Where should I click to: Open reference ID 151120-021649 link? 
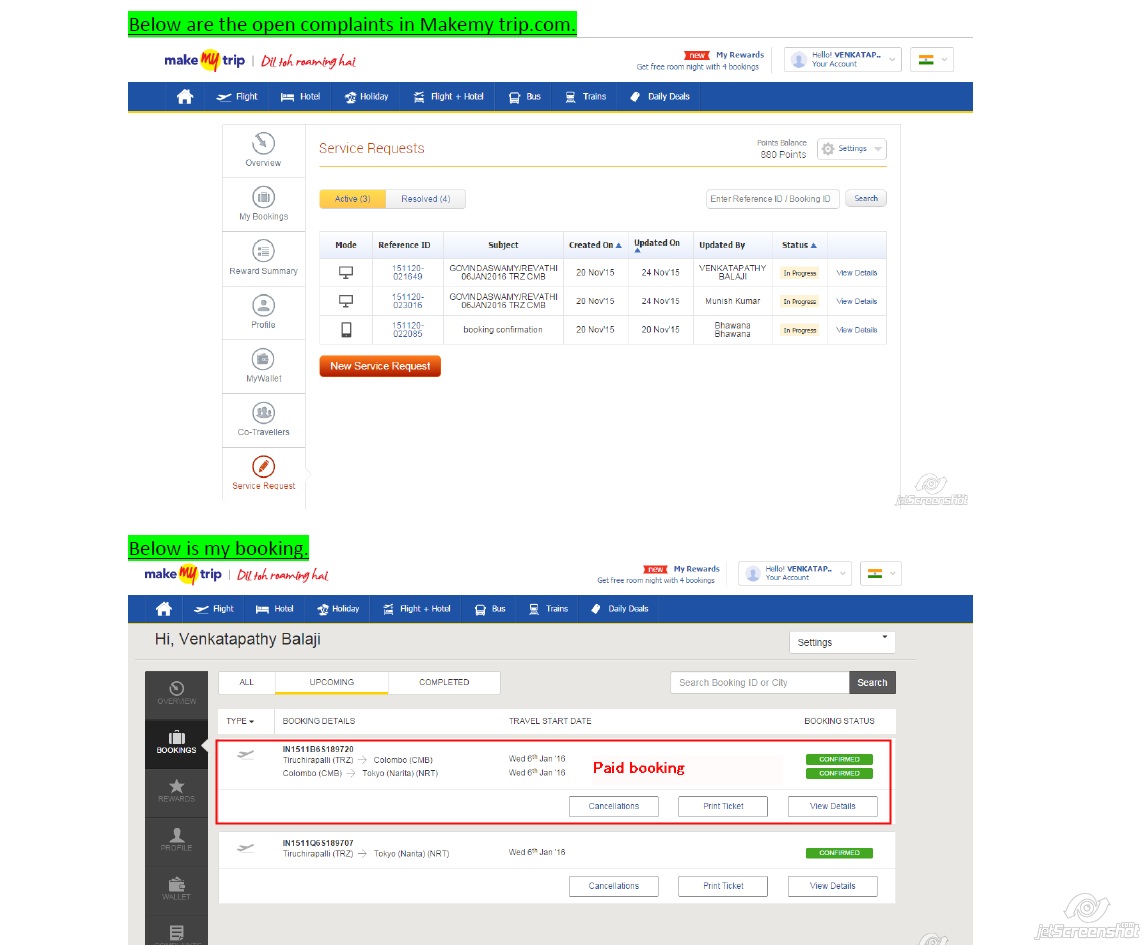tap(408, 273)
